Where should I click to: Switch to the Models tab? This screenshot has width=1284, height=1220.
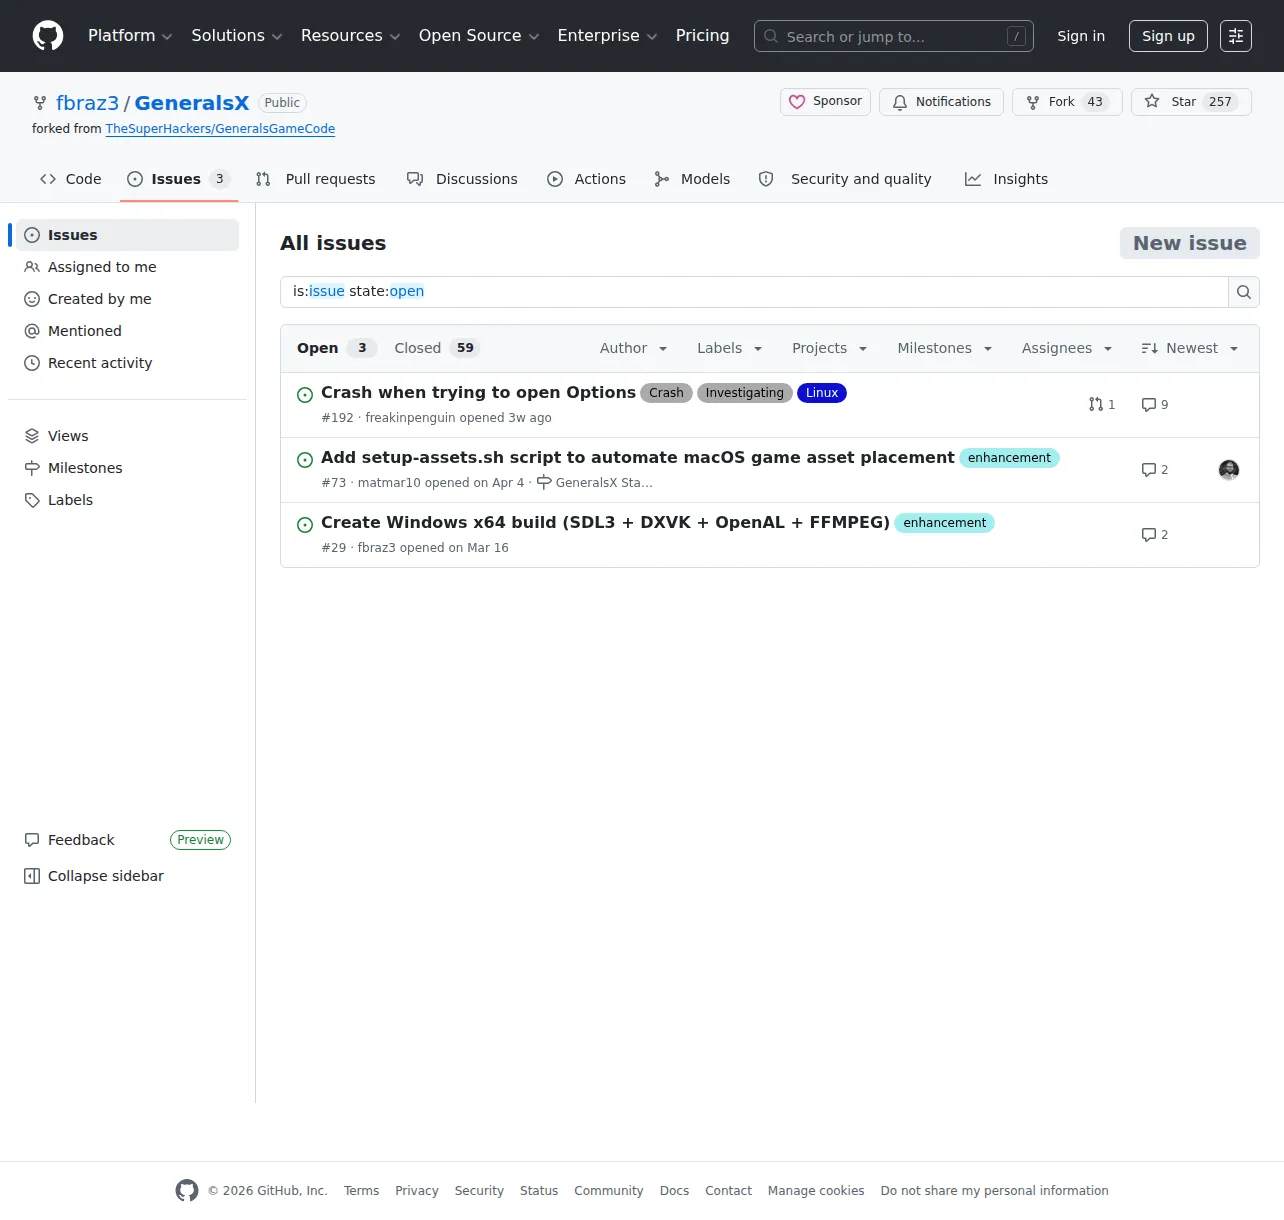(692, 179)
